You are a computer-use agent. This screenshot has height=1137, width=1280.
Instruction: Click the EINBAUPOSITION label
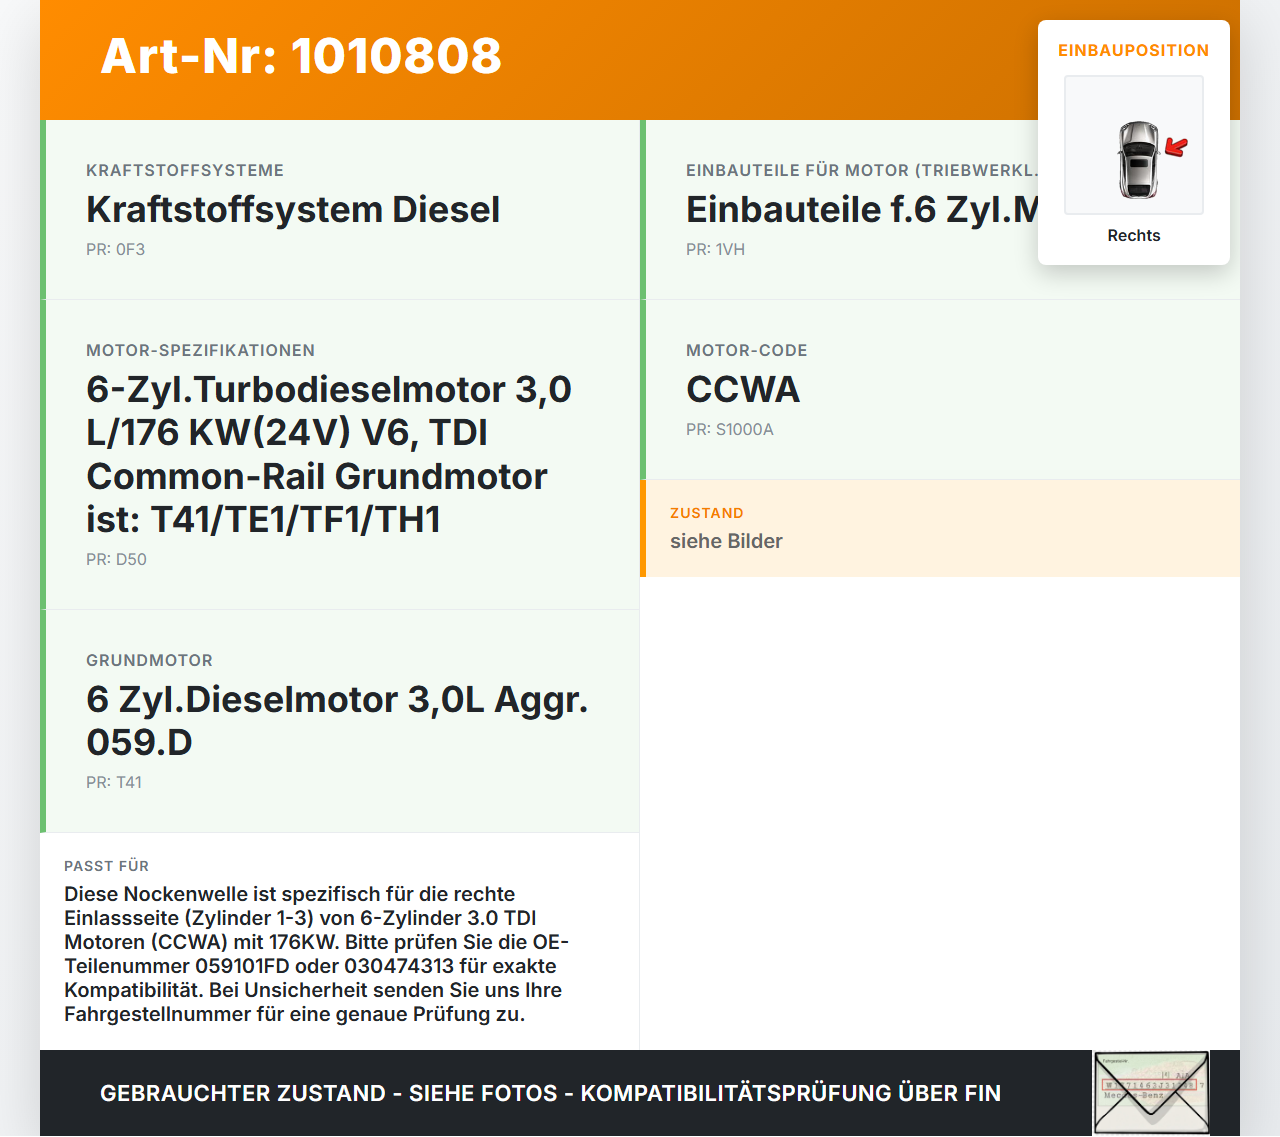point(1134,51)
